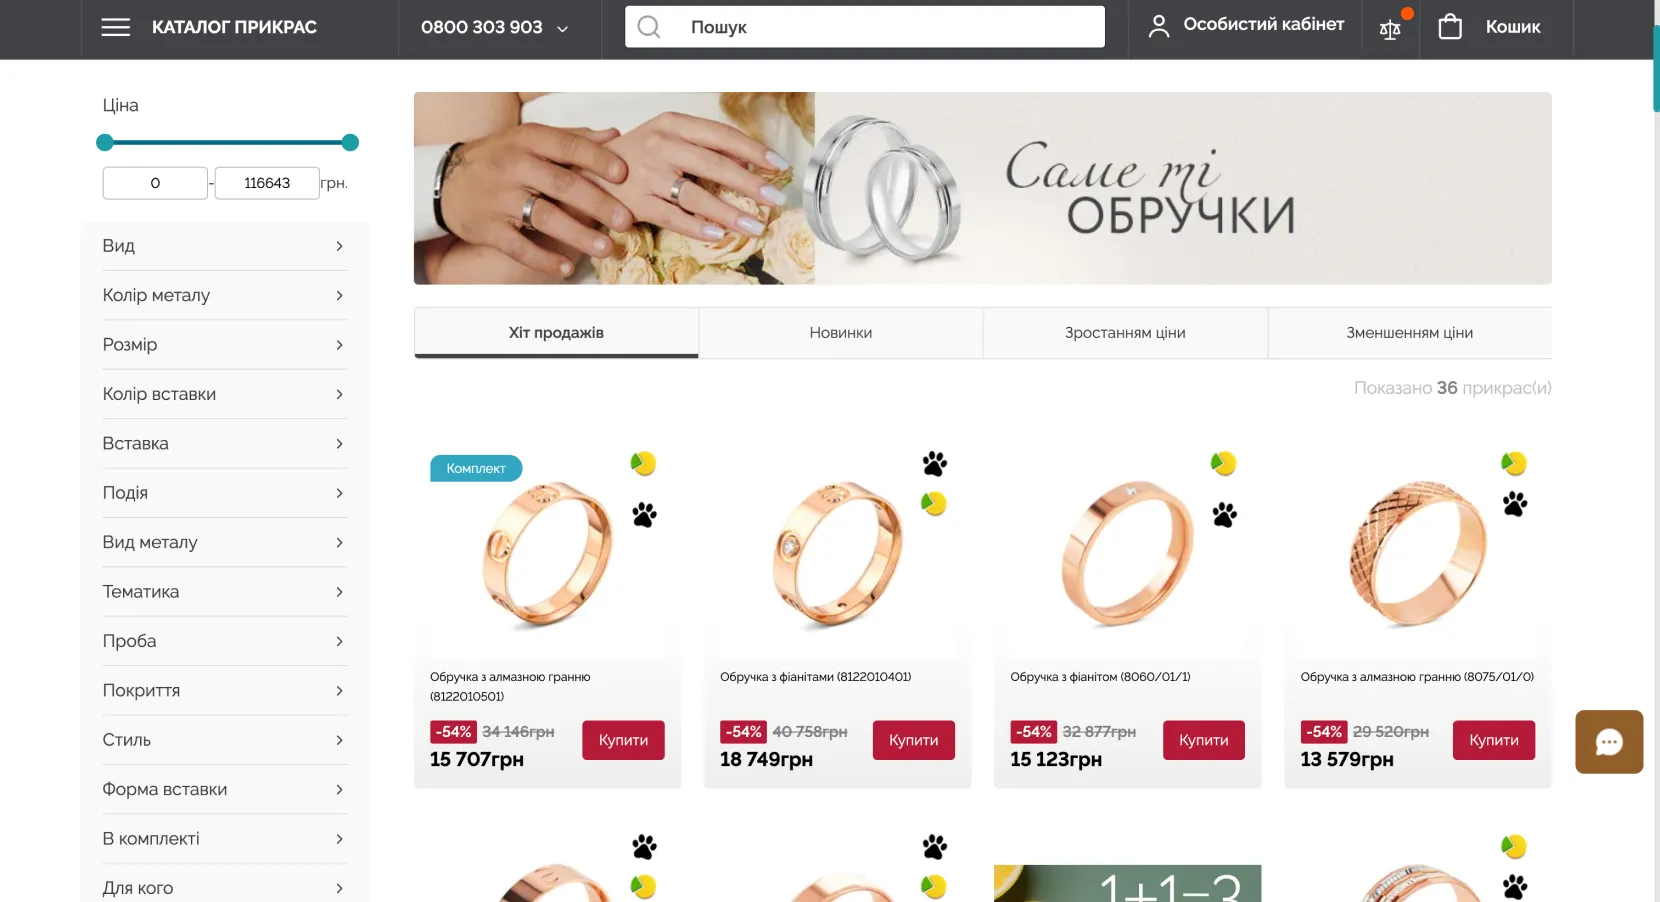Screen dimensions: 1660x902
Task: Click paw icon on ring 8122010401
Action: [x=935, y=464]
